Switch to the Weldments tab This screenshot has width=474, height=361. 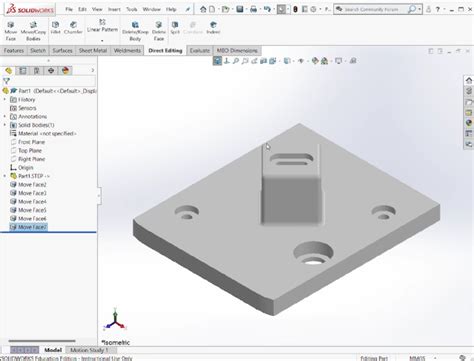tap(127, 50)
